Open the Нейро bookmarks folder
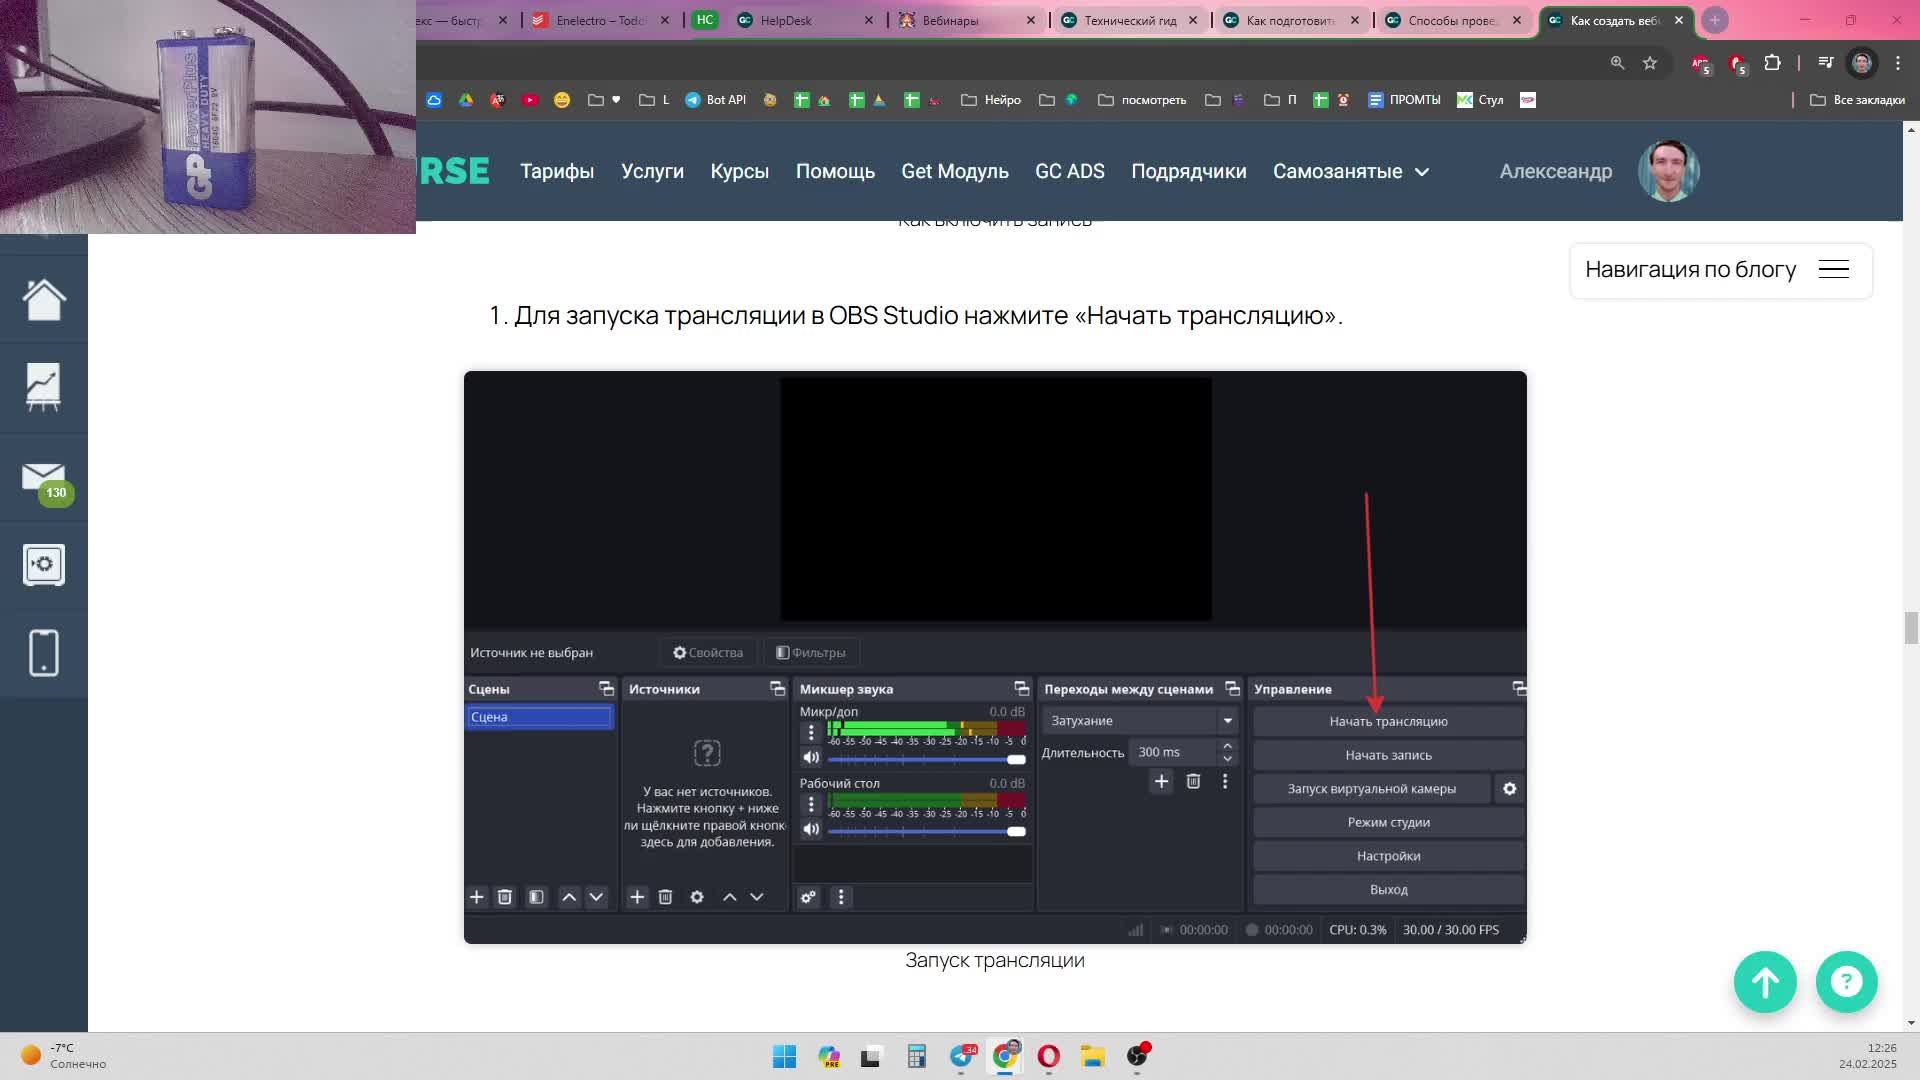 click(x=991, y=100)
